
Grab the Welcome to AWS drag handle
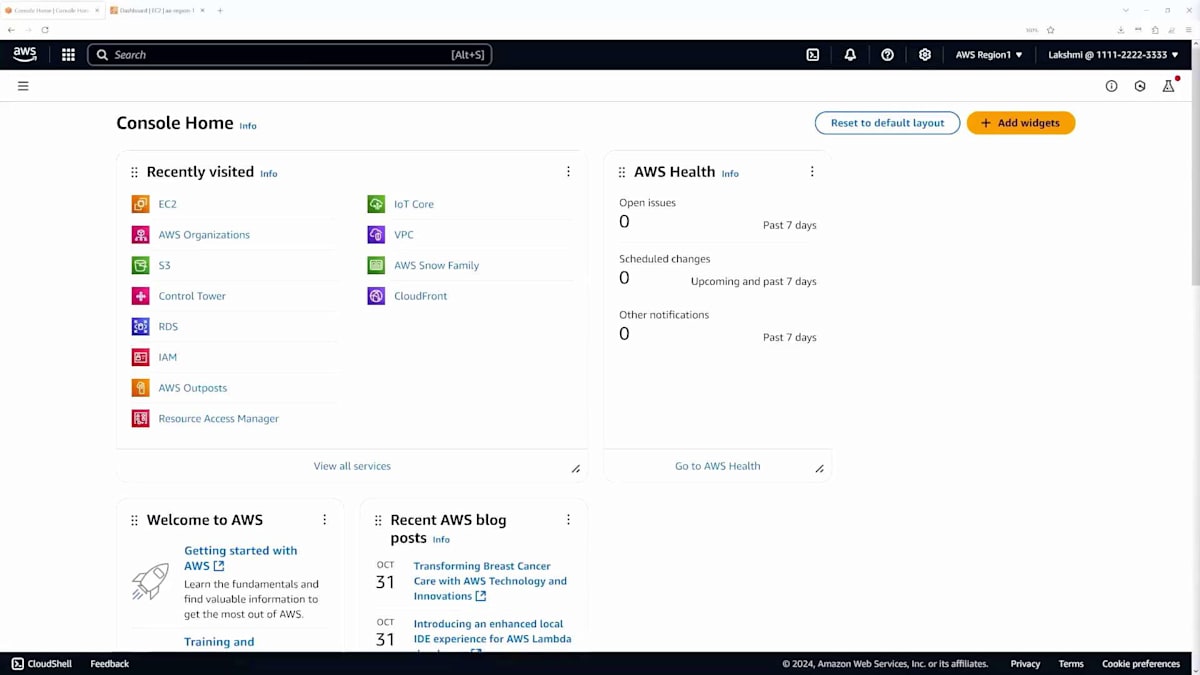coord(134,521)
